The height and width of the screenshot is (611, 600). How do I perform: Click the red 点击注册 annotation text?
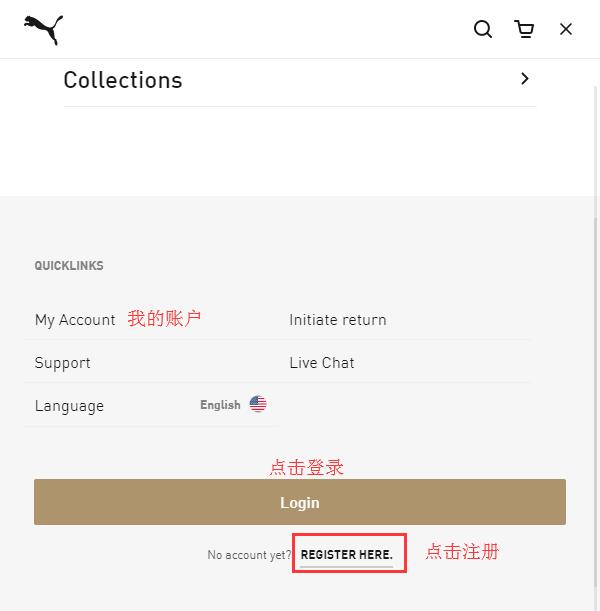coord(462,551)
